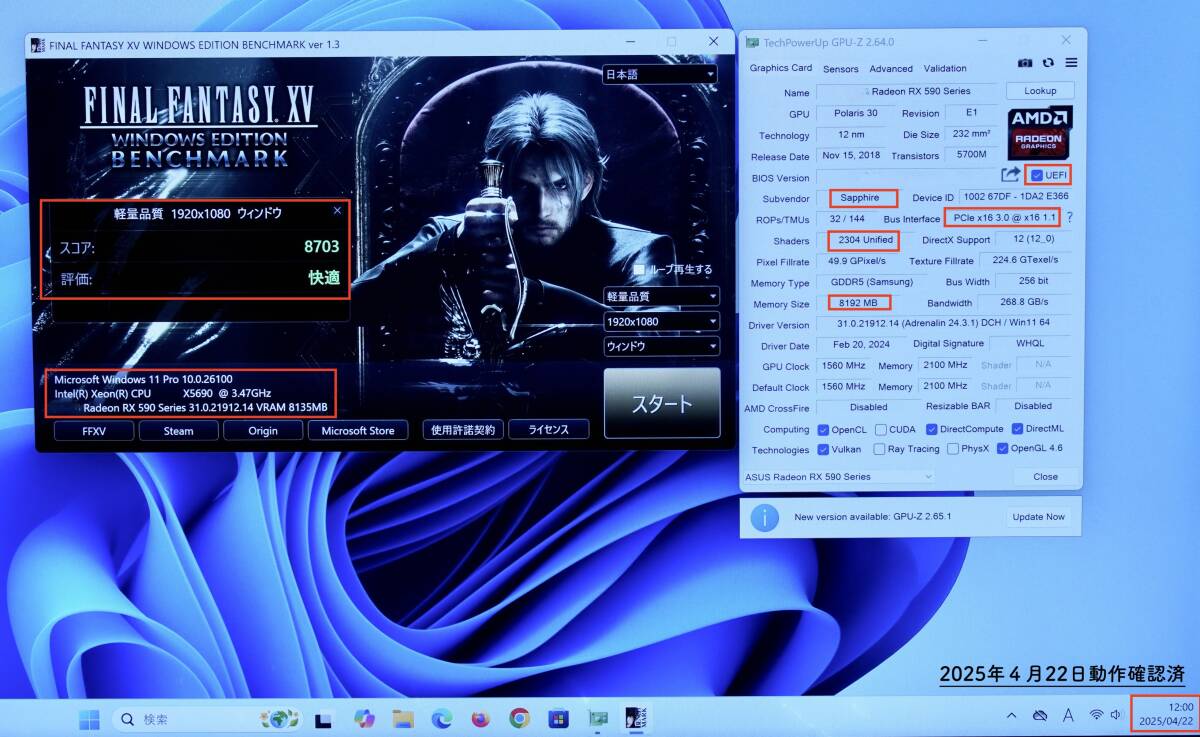
Task: Click the Update Now button
Action: pos(1039,517)
